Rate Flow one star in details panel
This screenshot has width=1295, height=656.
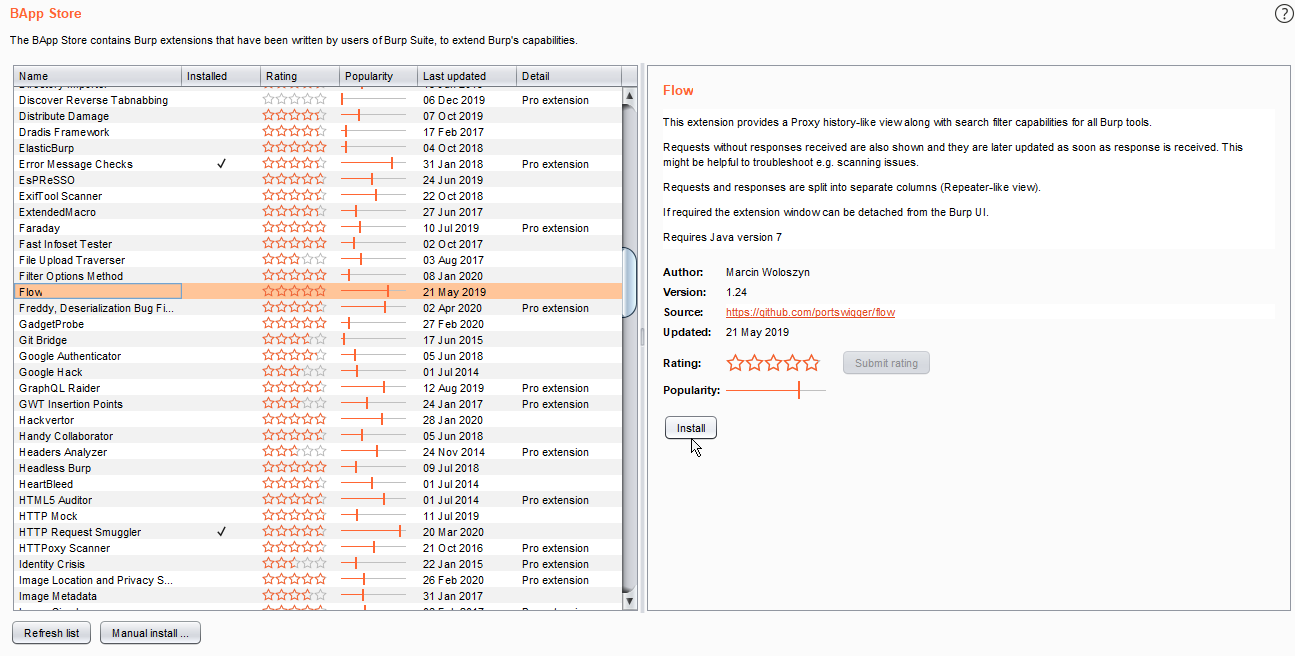736,363
